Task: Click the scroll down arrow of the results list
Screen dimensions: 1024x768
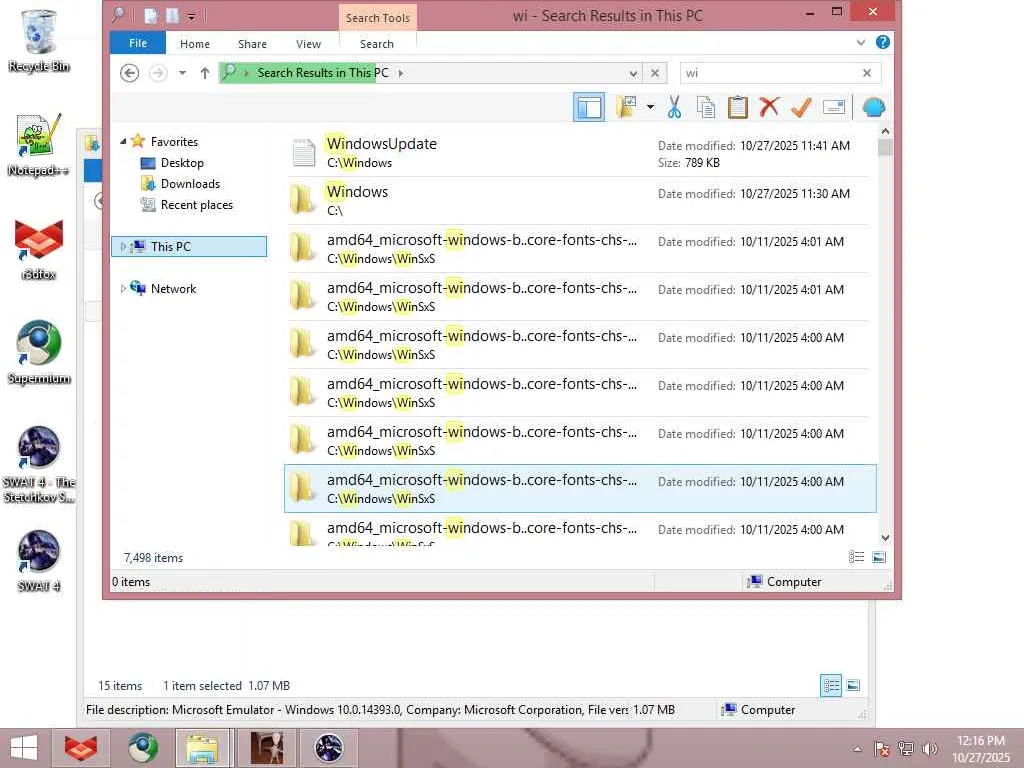Action: pos(886,538)
